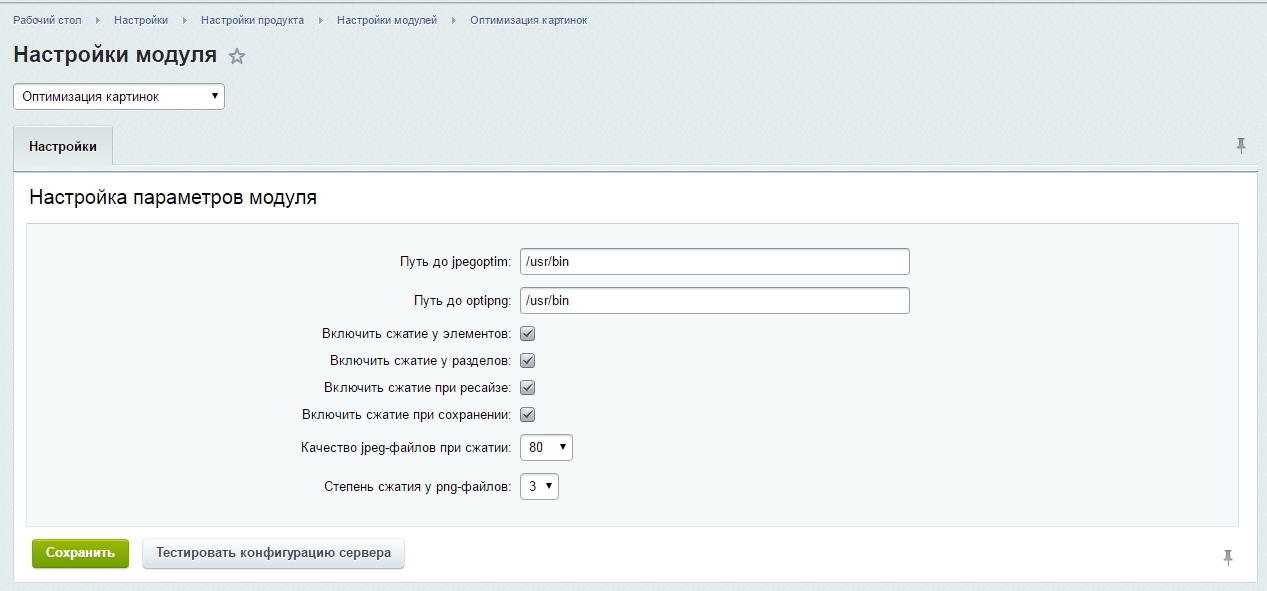1267x591 pixels.
Task: Select the 'Настройки' tab
Action: pyautogui.click(x=63, y=147)
